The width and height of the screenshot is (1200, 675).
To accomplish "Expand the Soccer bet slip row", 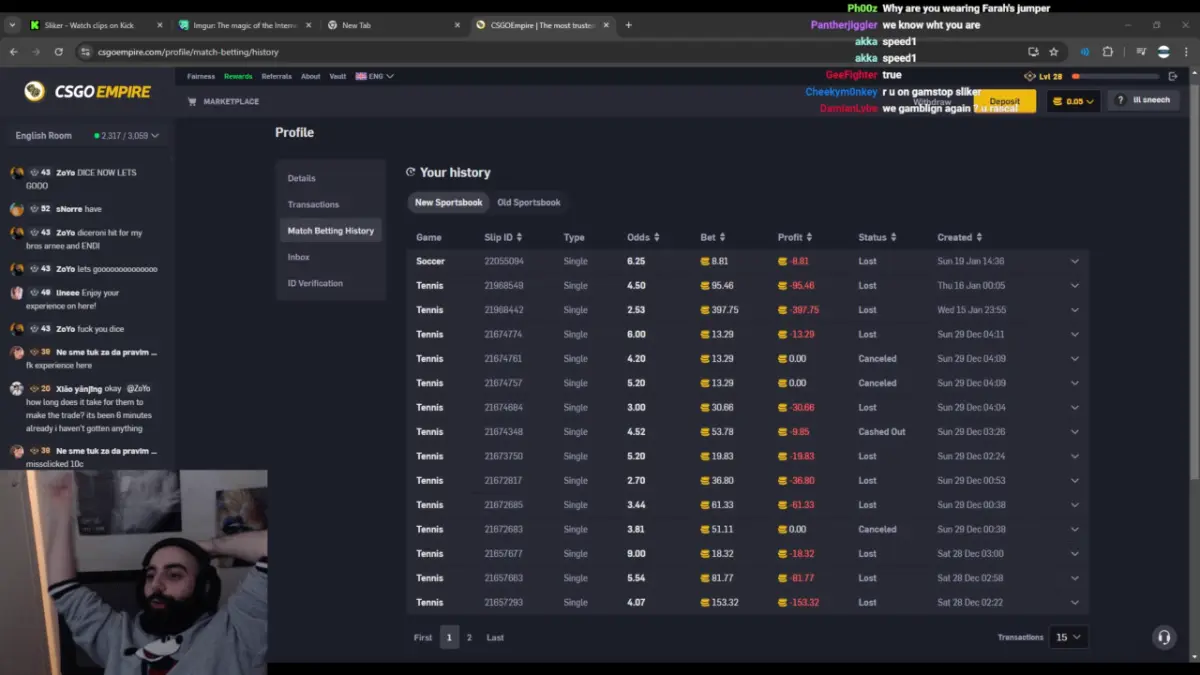I will [1075, 261].
